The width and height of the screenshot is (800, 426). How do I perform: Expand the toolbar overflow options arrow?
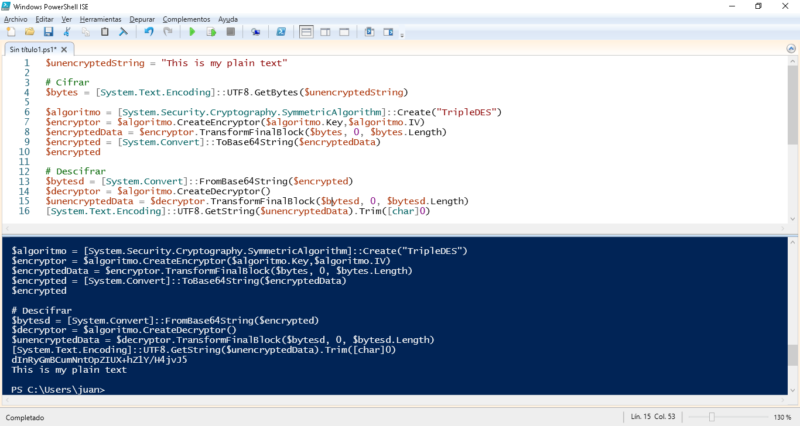[x=402, y=35]
